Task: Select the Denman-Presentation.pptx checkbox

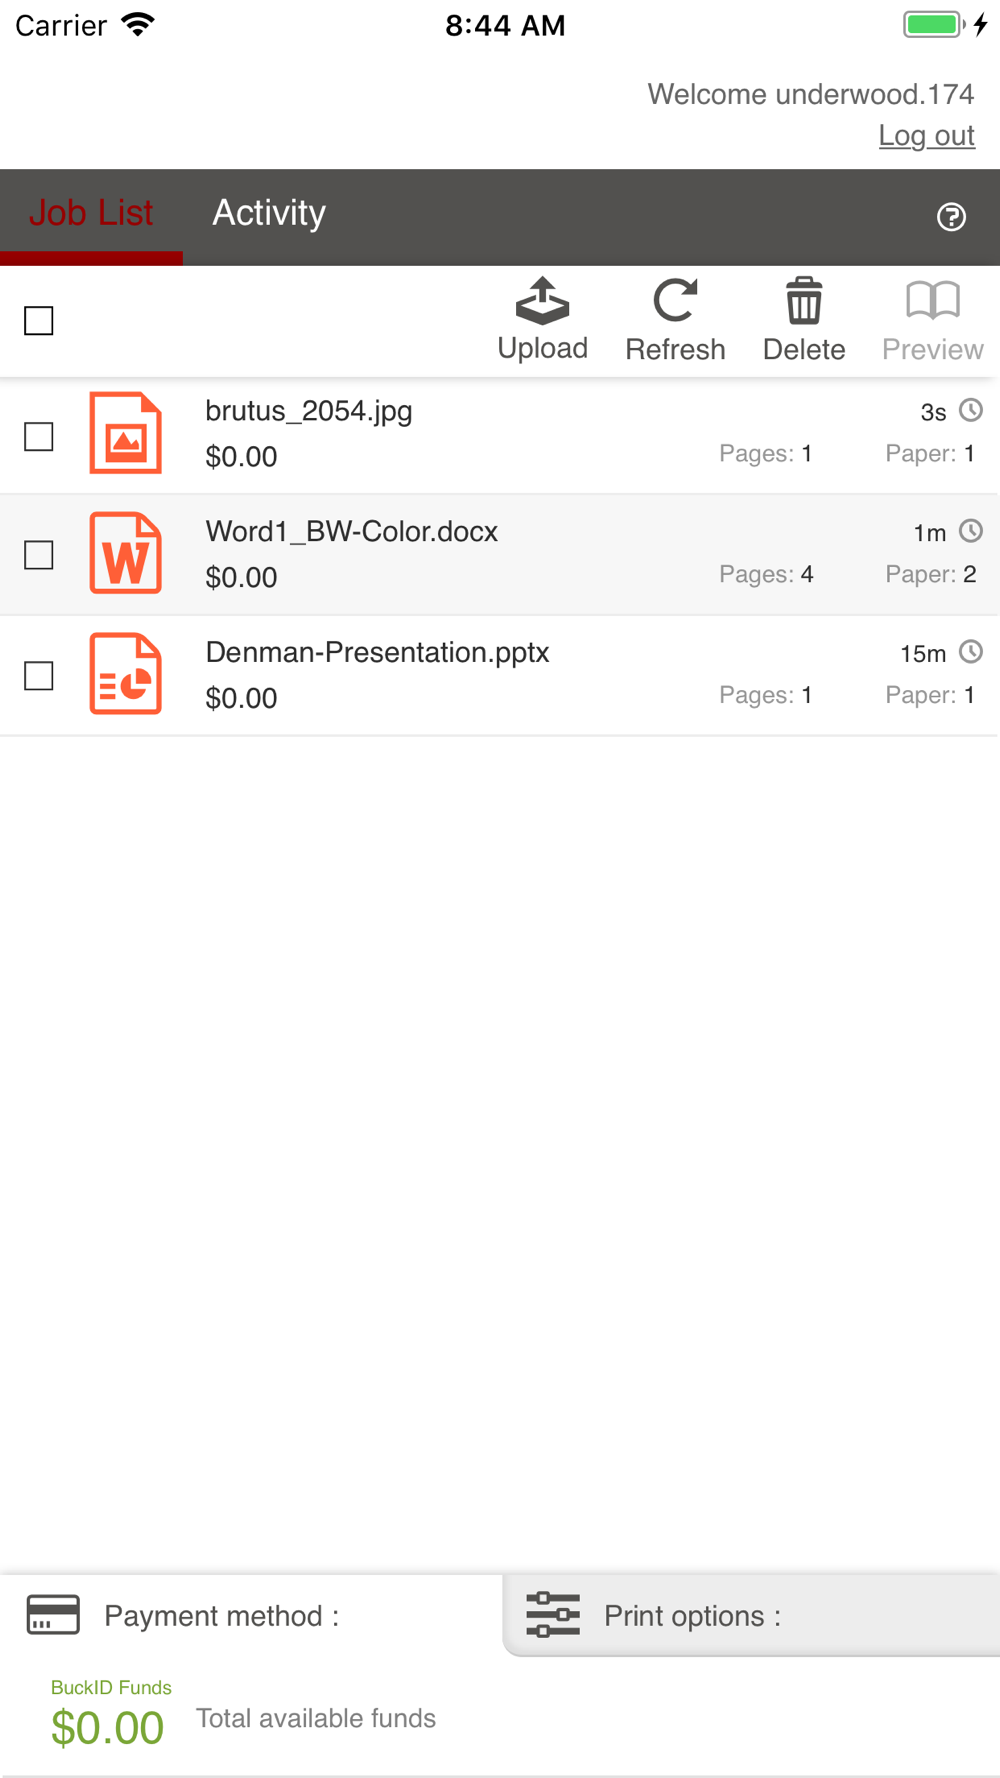Action: pos(39,676)
